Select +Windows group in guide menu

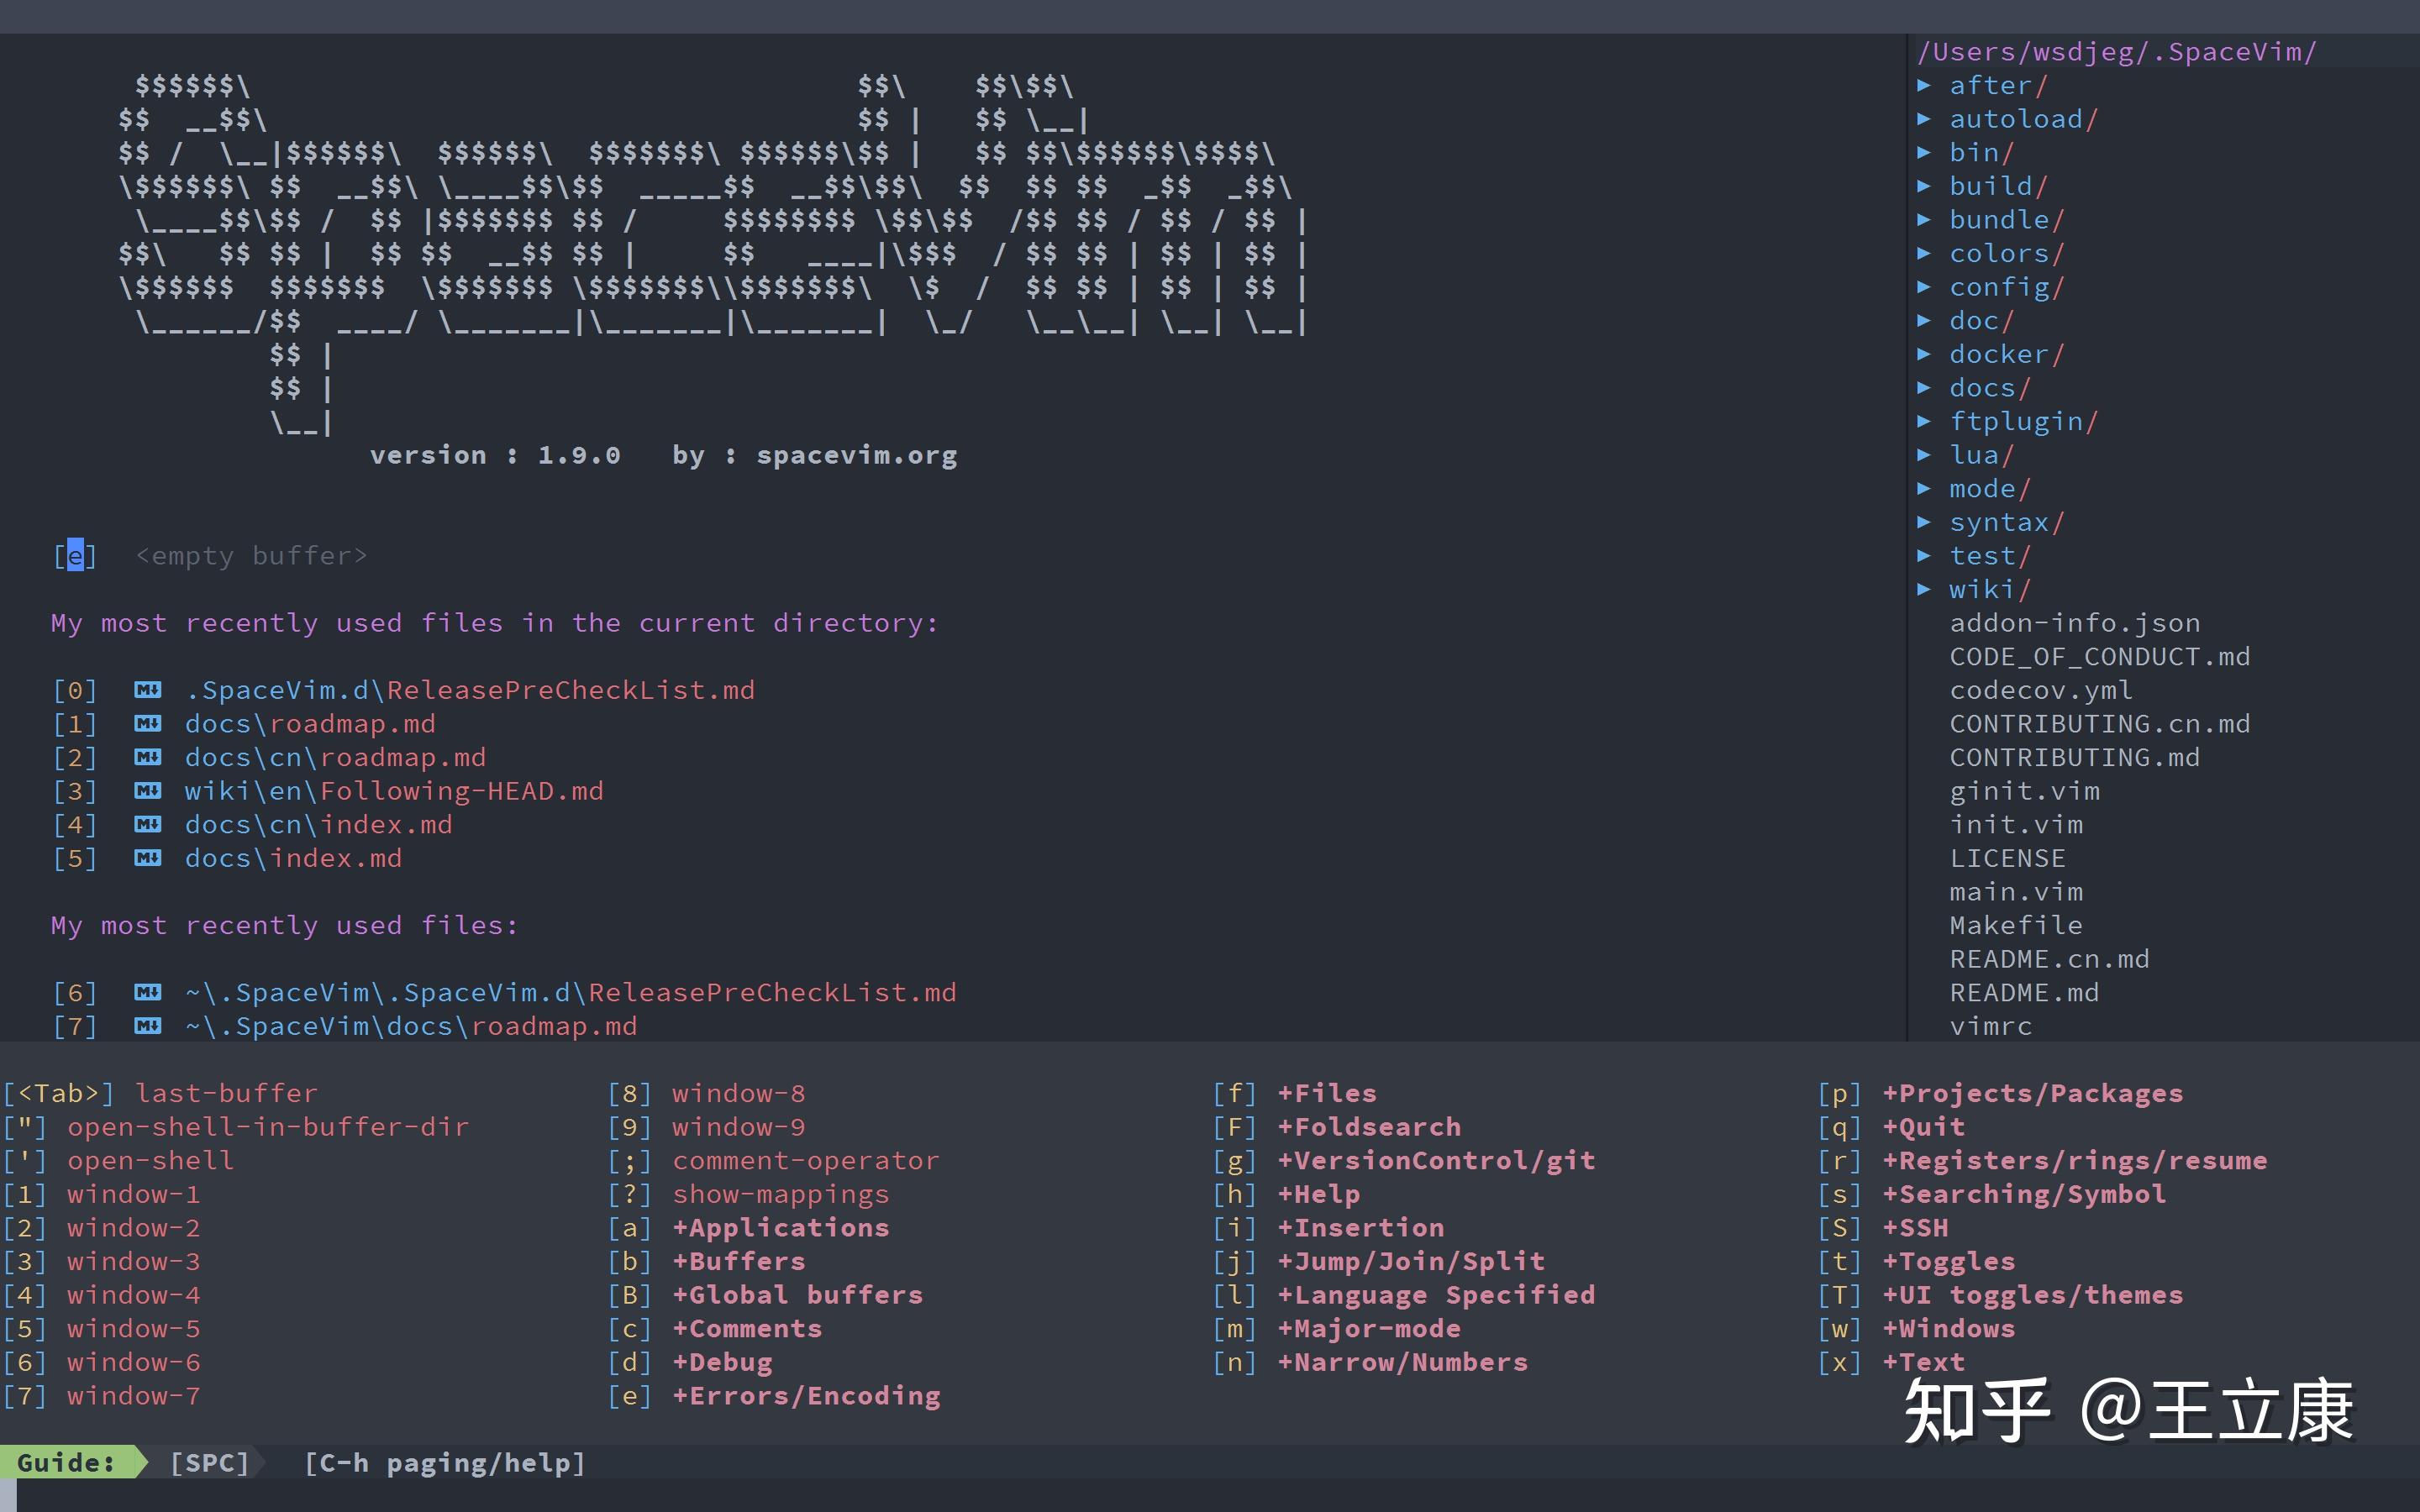click(1949, 1329)
